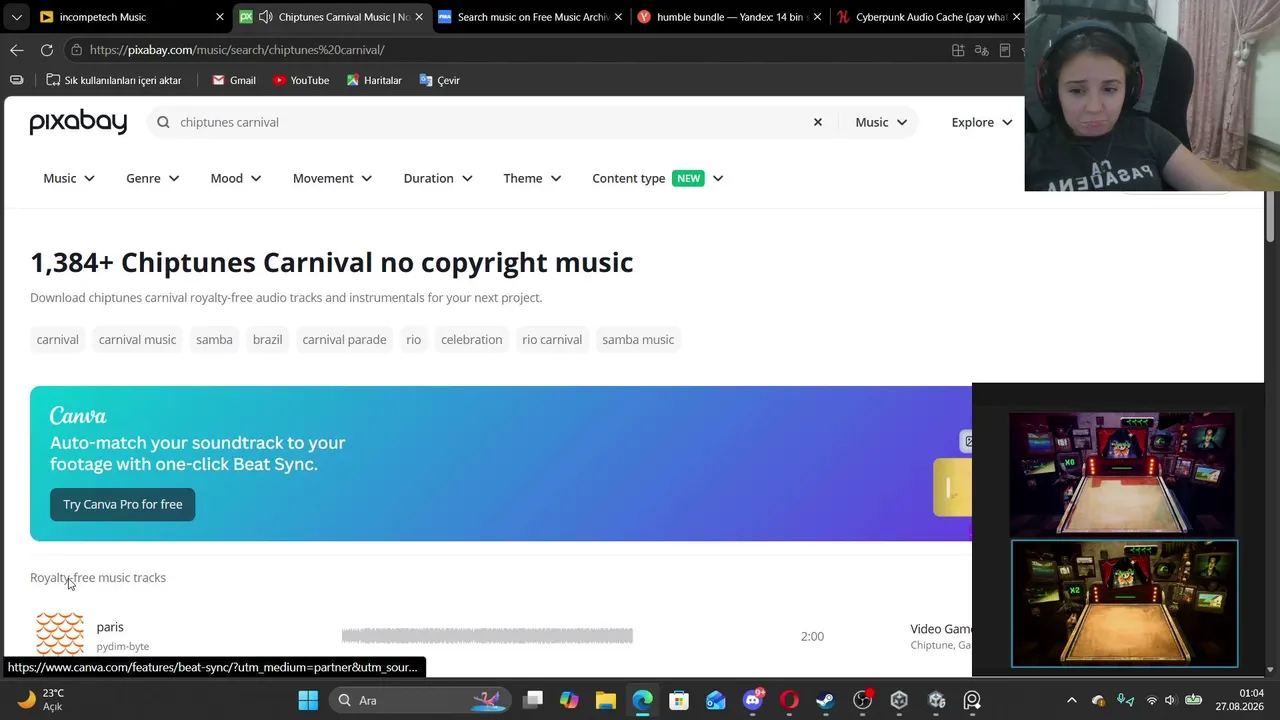1280x720 pixels.
Task: Click the volume icon in system tray
Action: click(x=1170, y=700)
